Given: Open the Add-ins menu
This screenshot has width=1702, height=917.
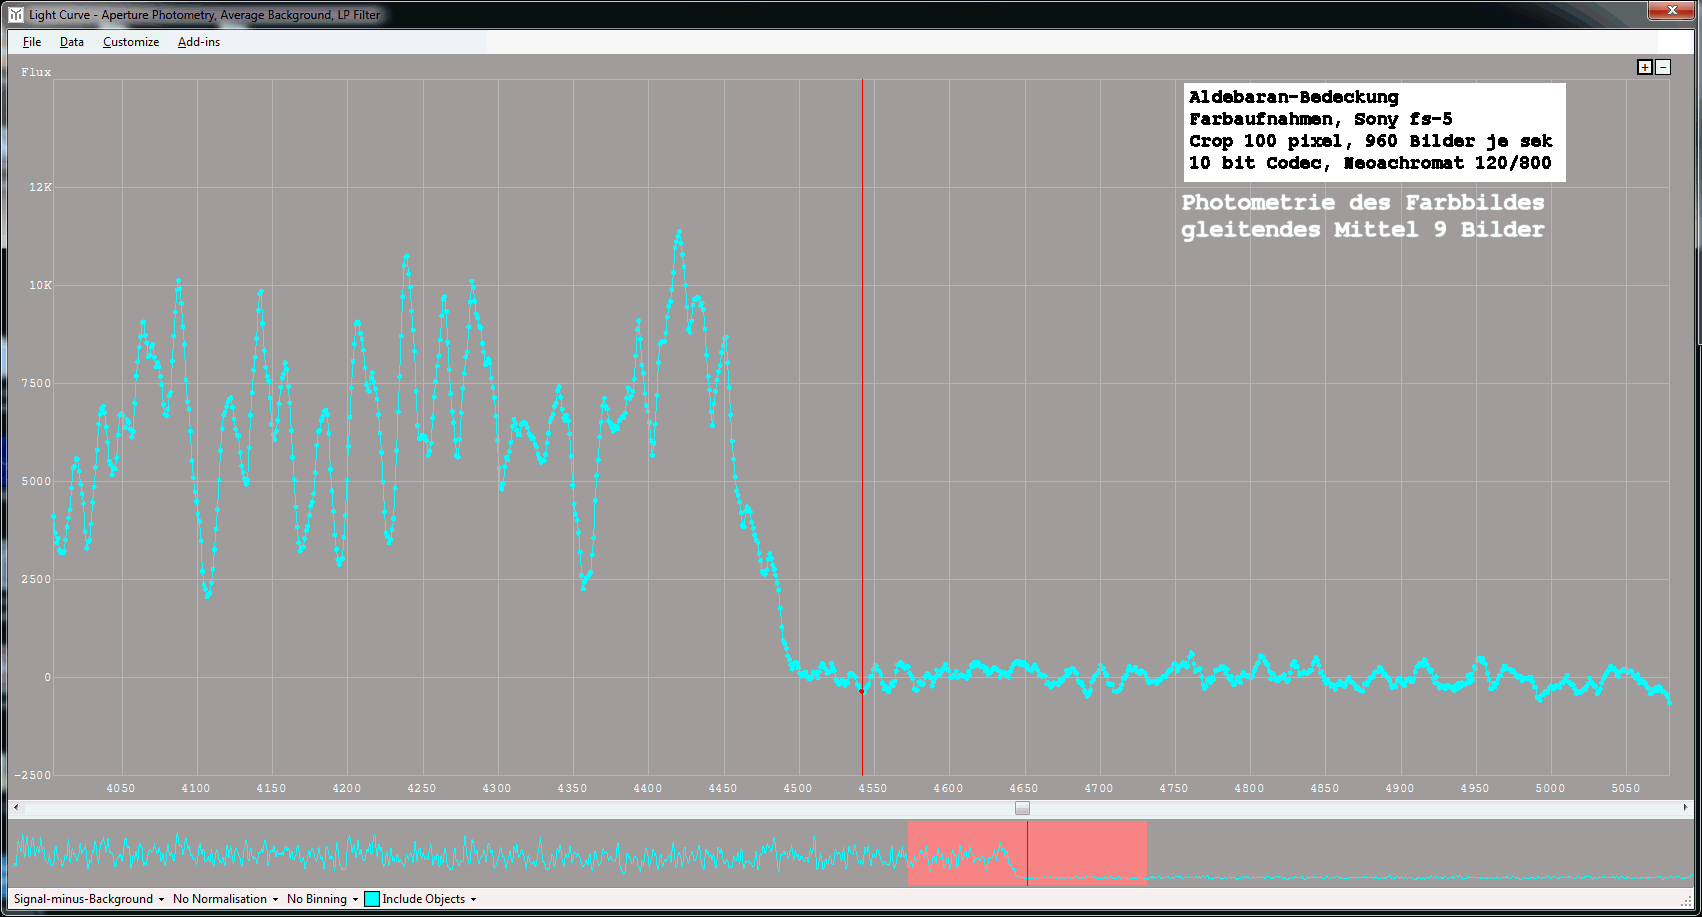Looking at the screenshot, I should click(x=199, y=42).
